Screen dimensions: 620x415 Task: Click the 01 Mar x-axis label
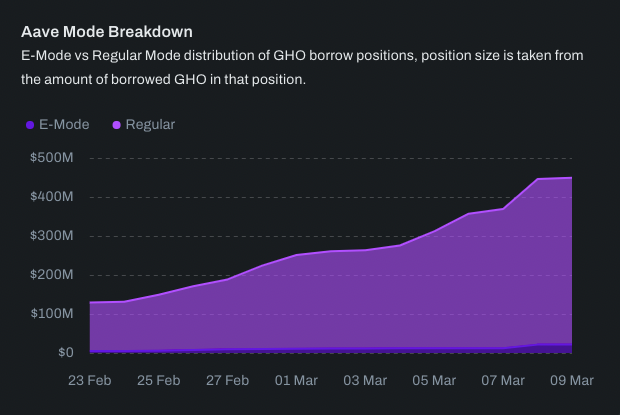point(296,380)
